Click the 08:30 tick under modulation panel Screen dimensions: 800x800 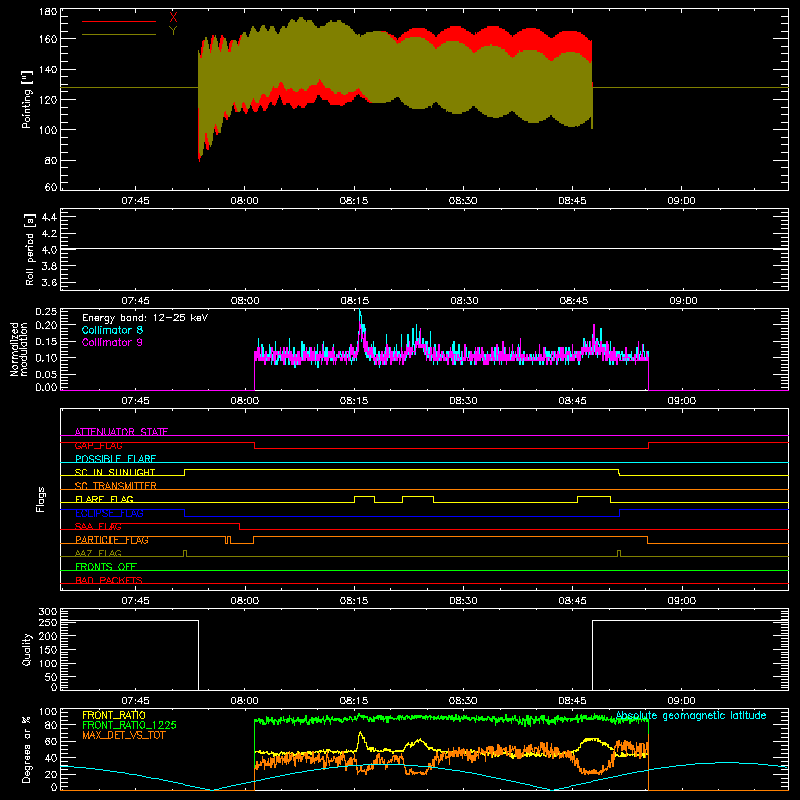coord(463,401)
